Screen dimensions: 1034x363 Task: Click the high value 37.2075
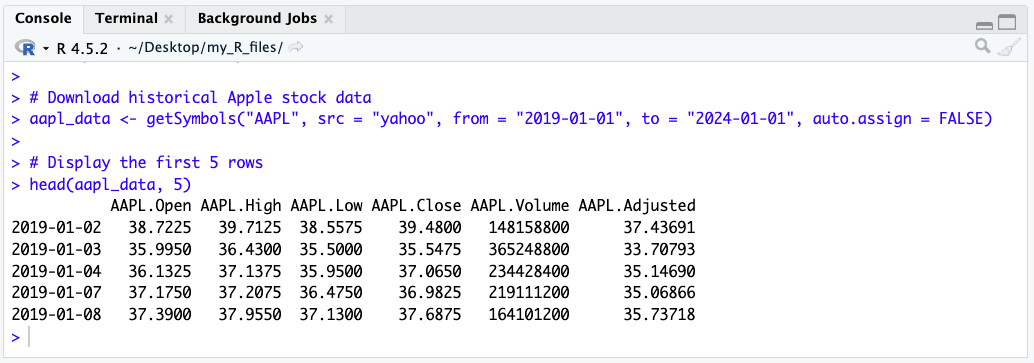coord(250,293)
